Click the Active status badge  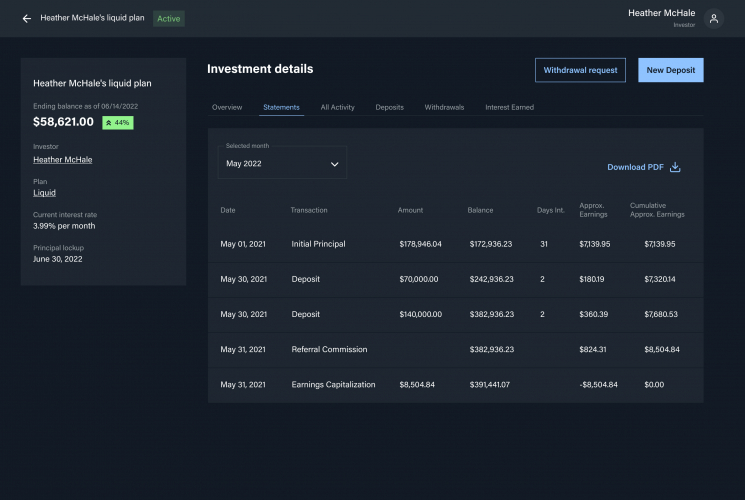click(x=169, y=19)
